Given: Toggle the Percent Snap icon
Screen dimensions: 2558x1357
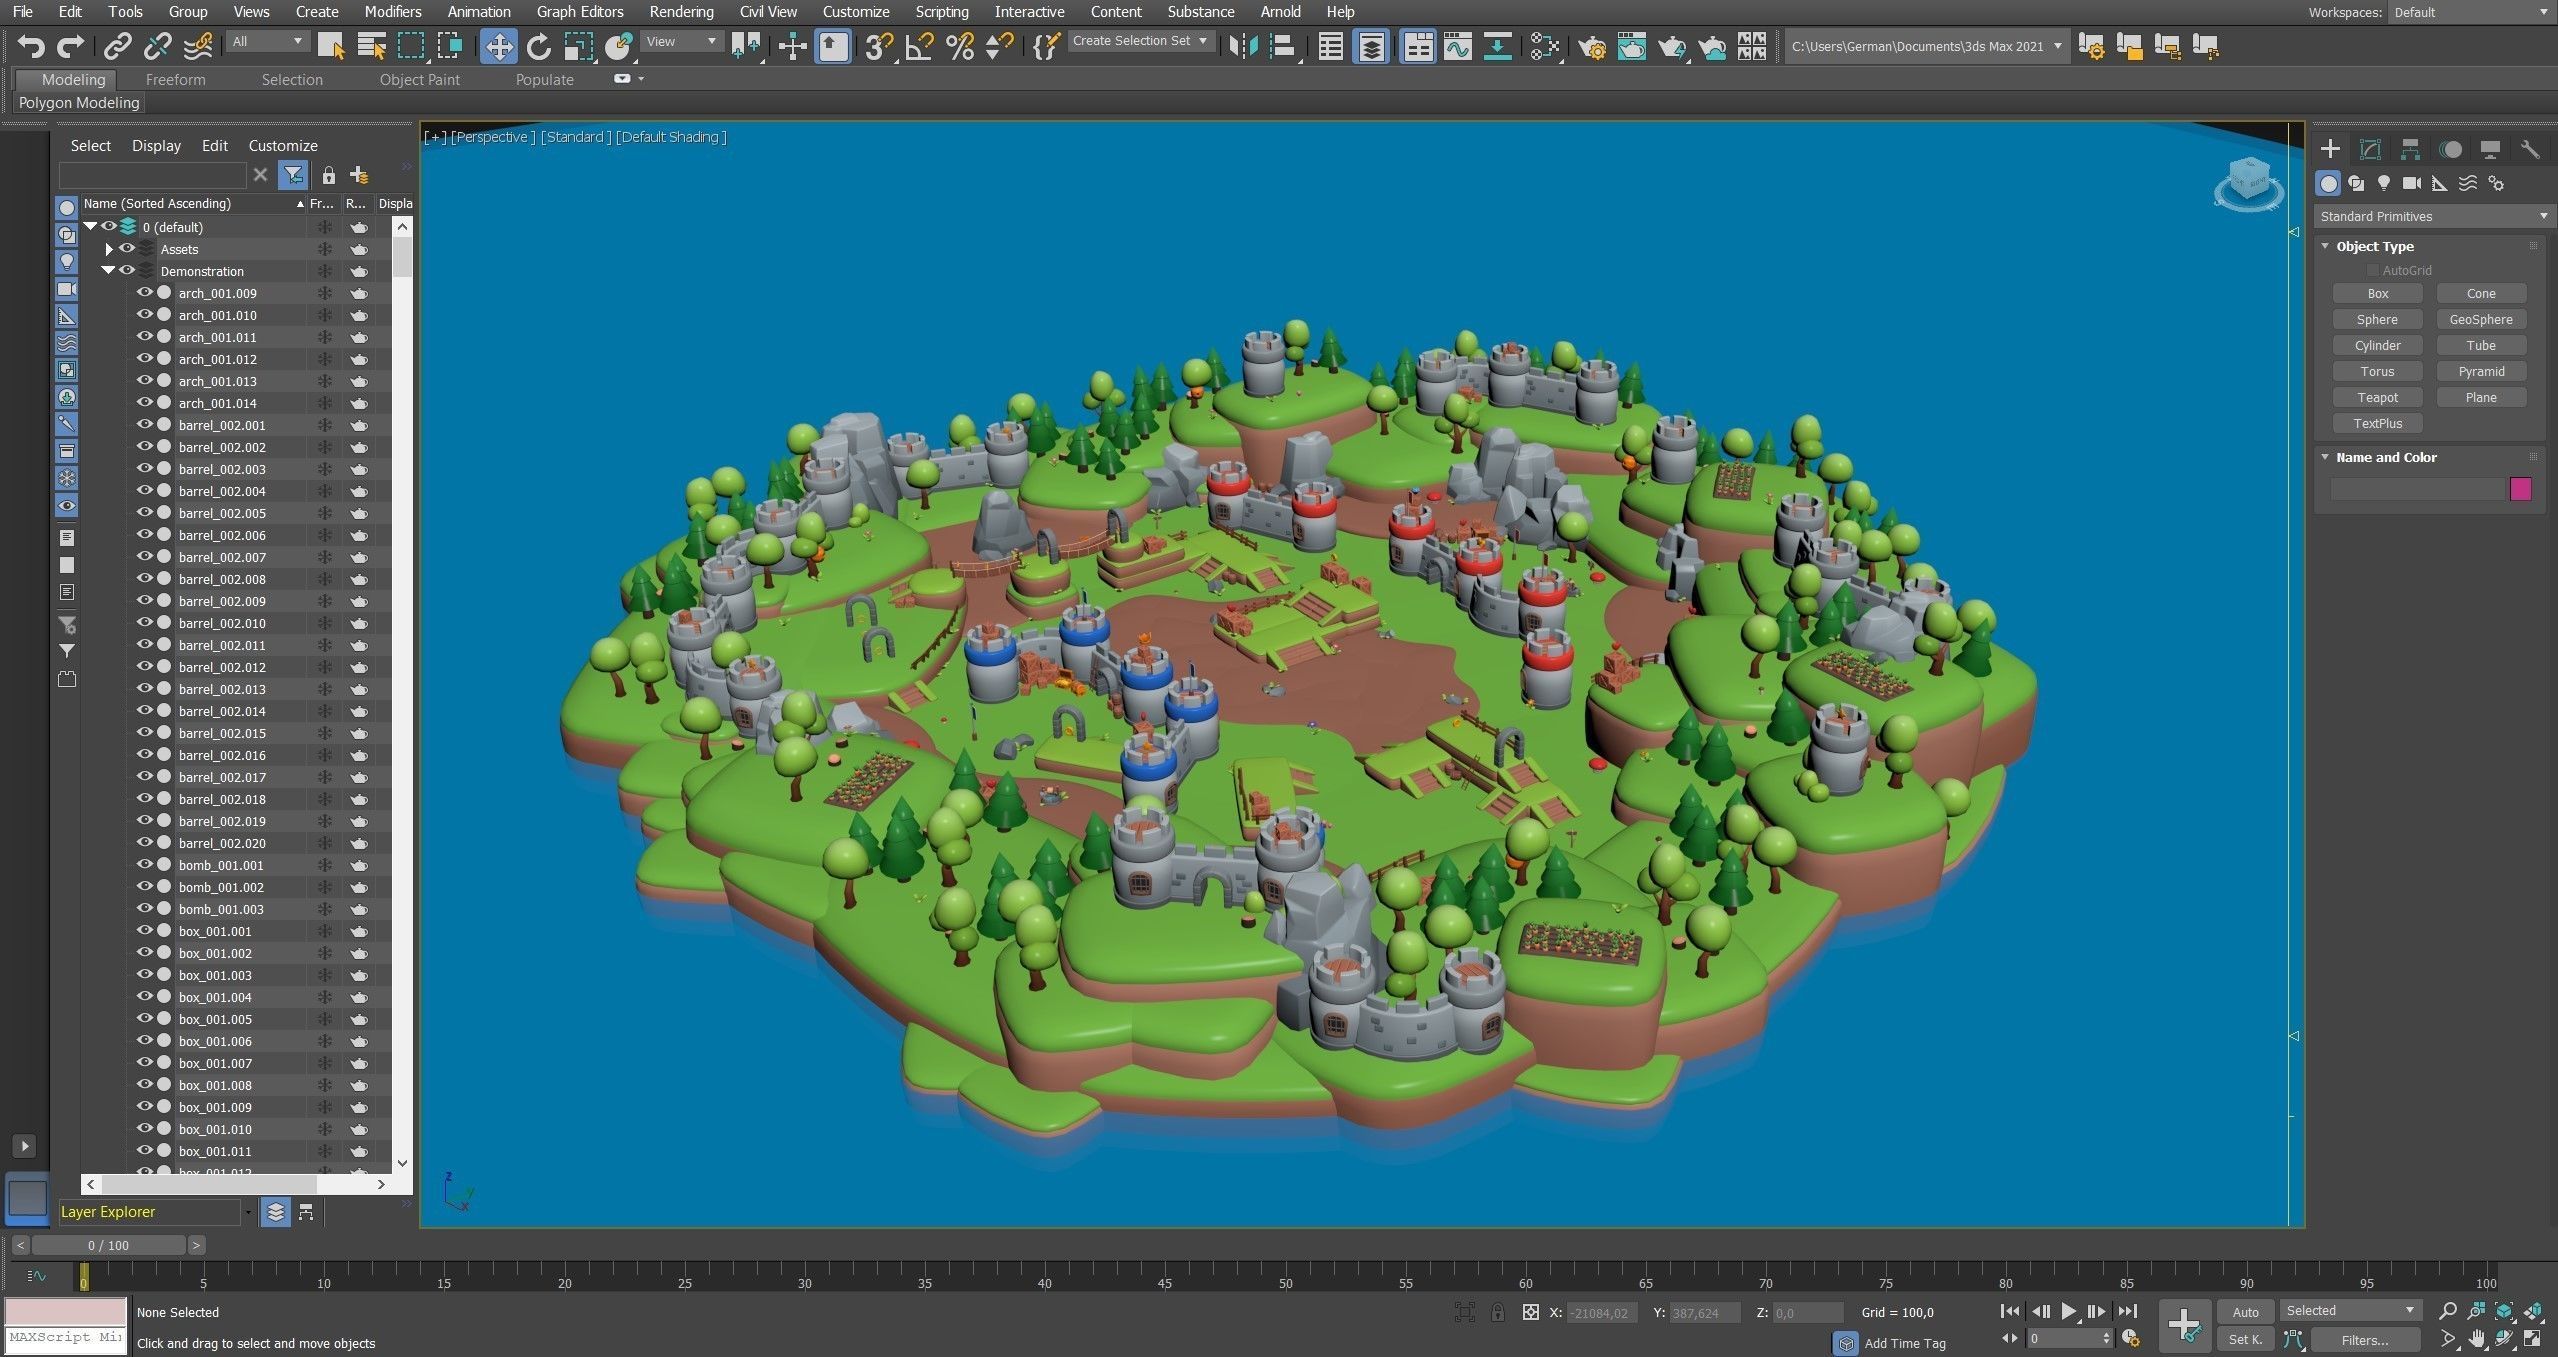Looking at the screenshot, I should (x=959, y=46).
